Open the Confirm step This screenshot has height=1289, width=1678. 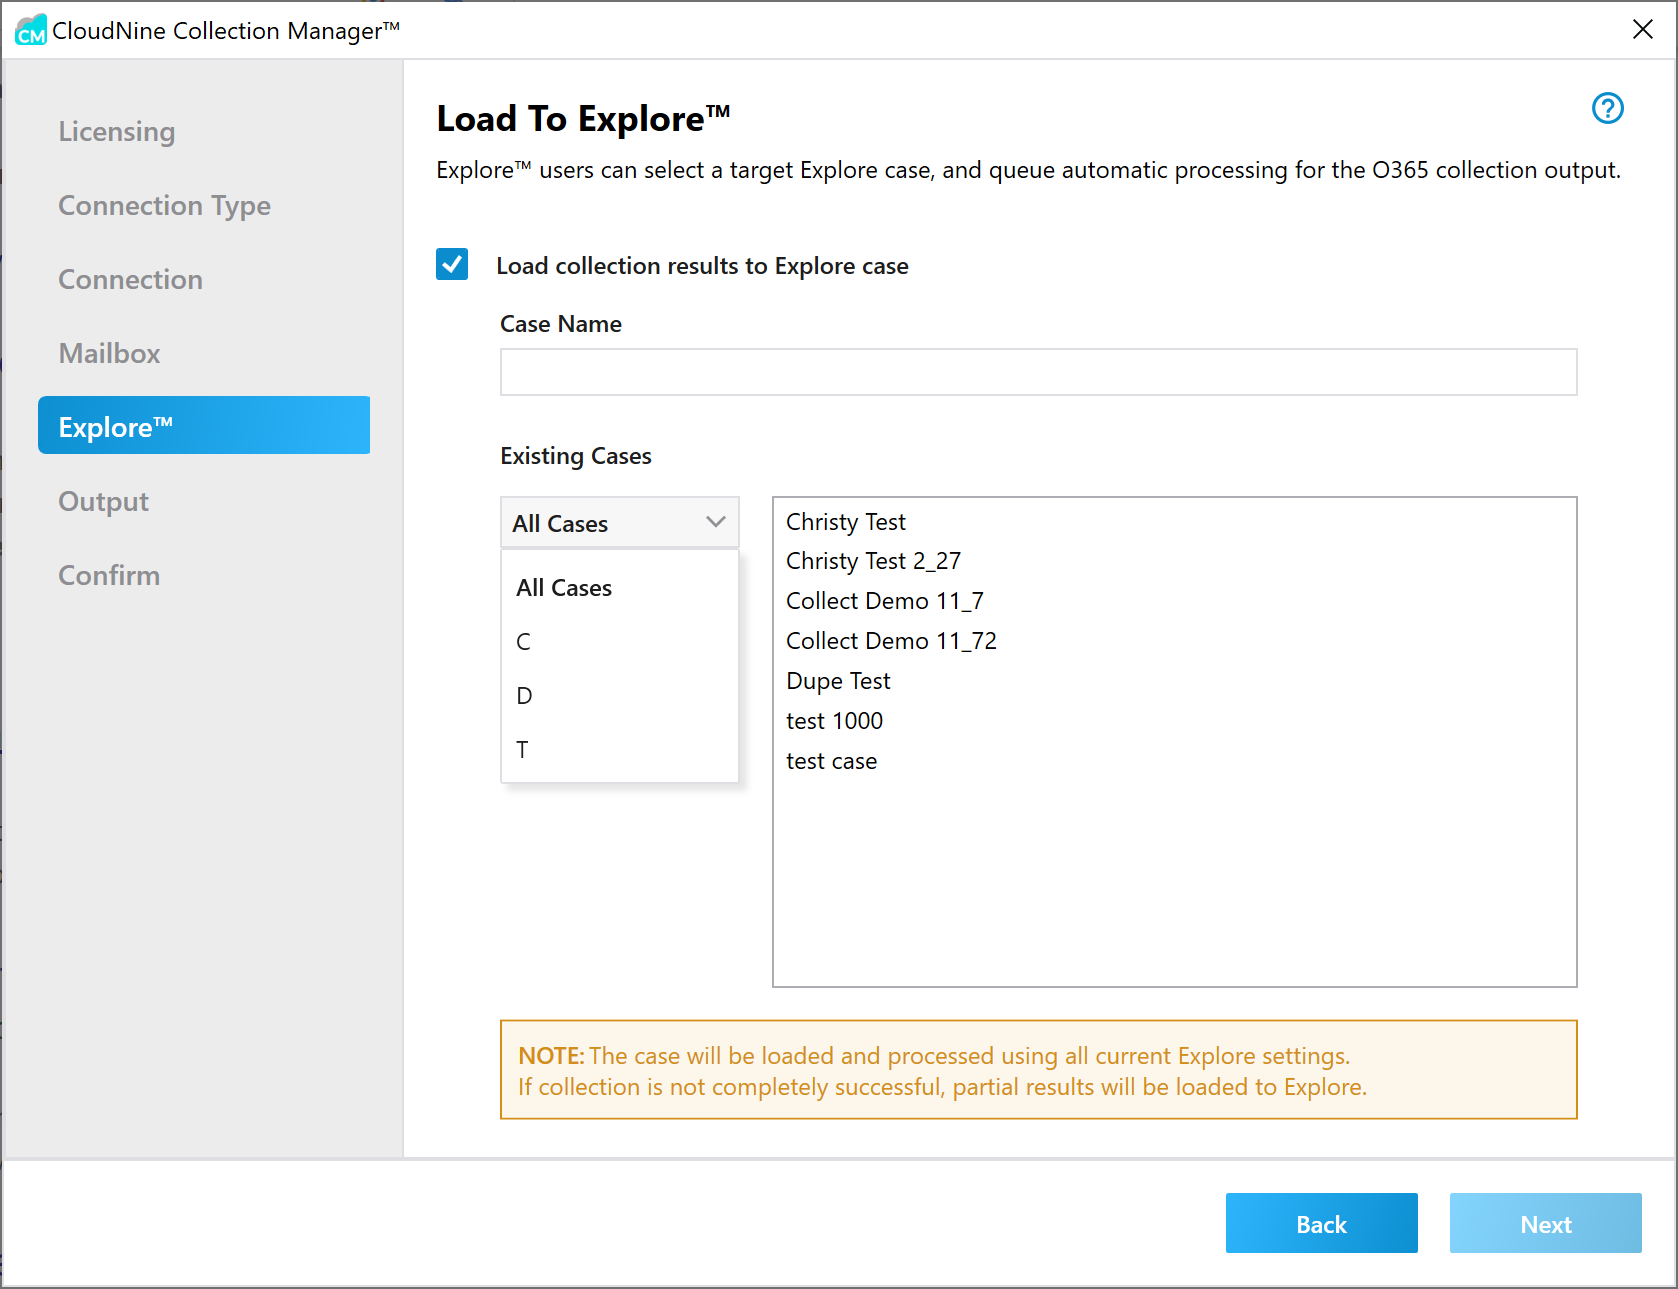tap(109, 575)
